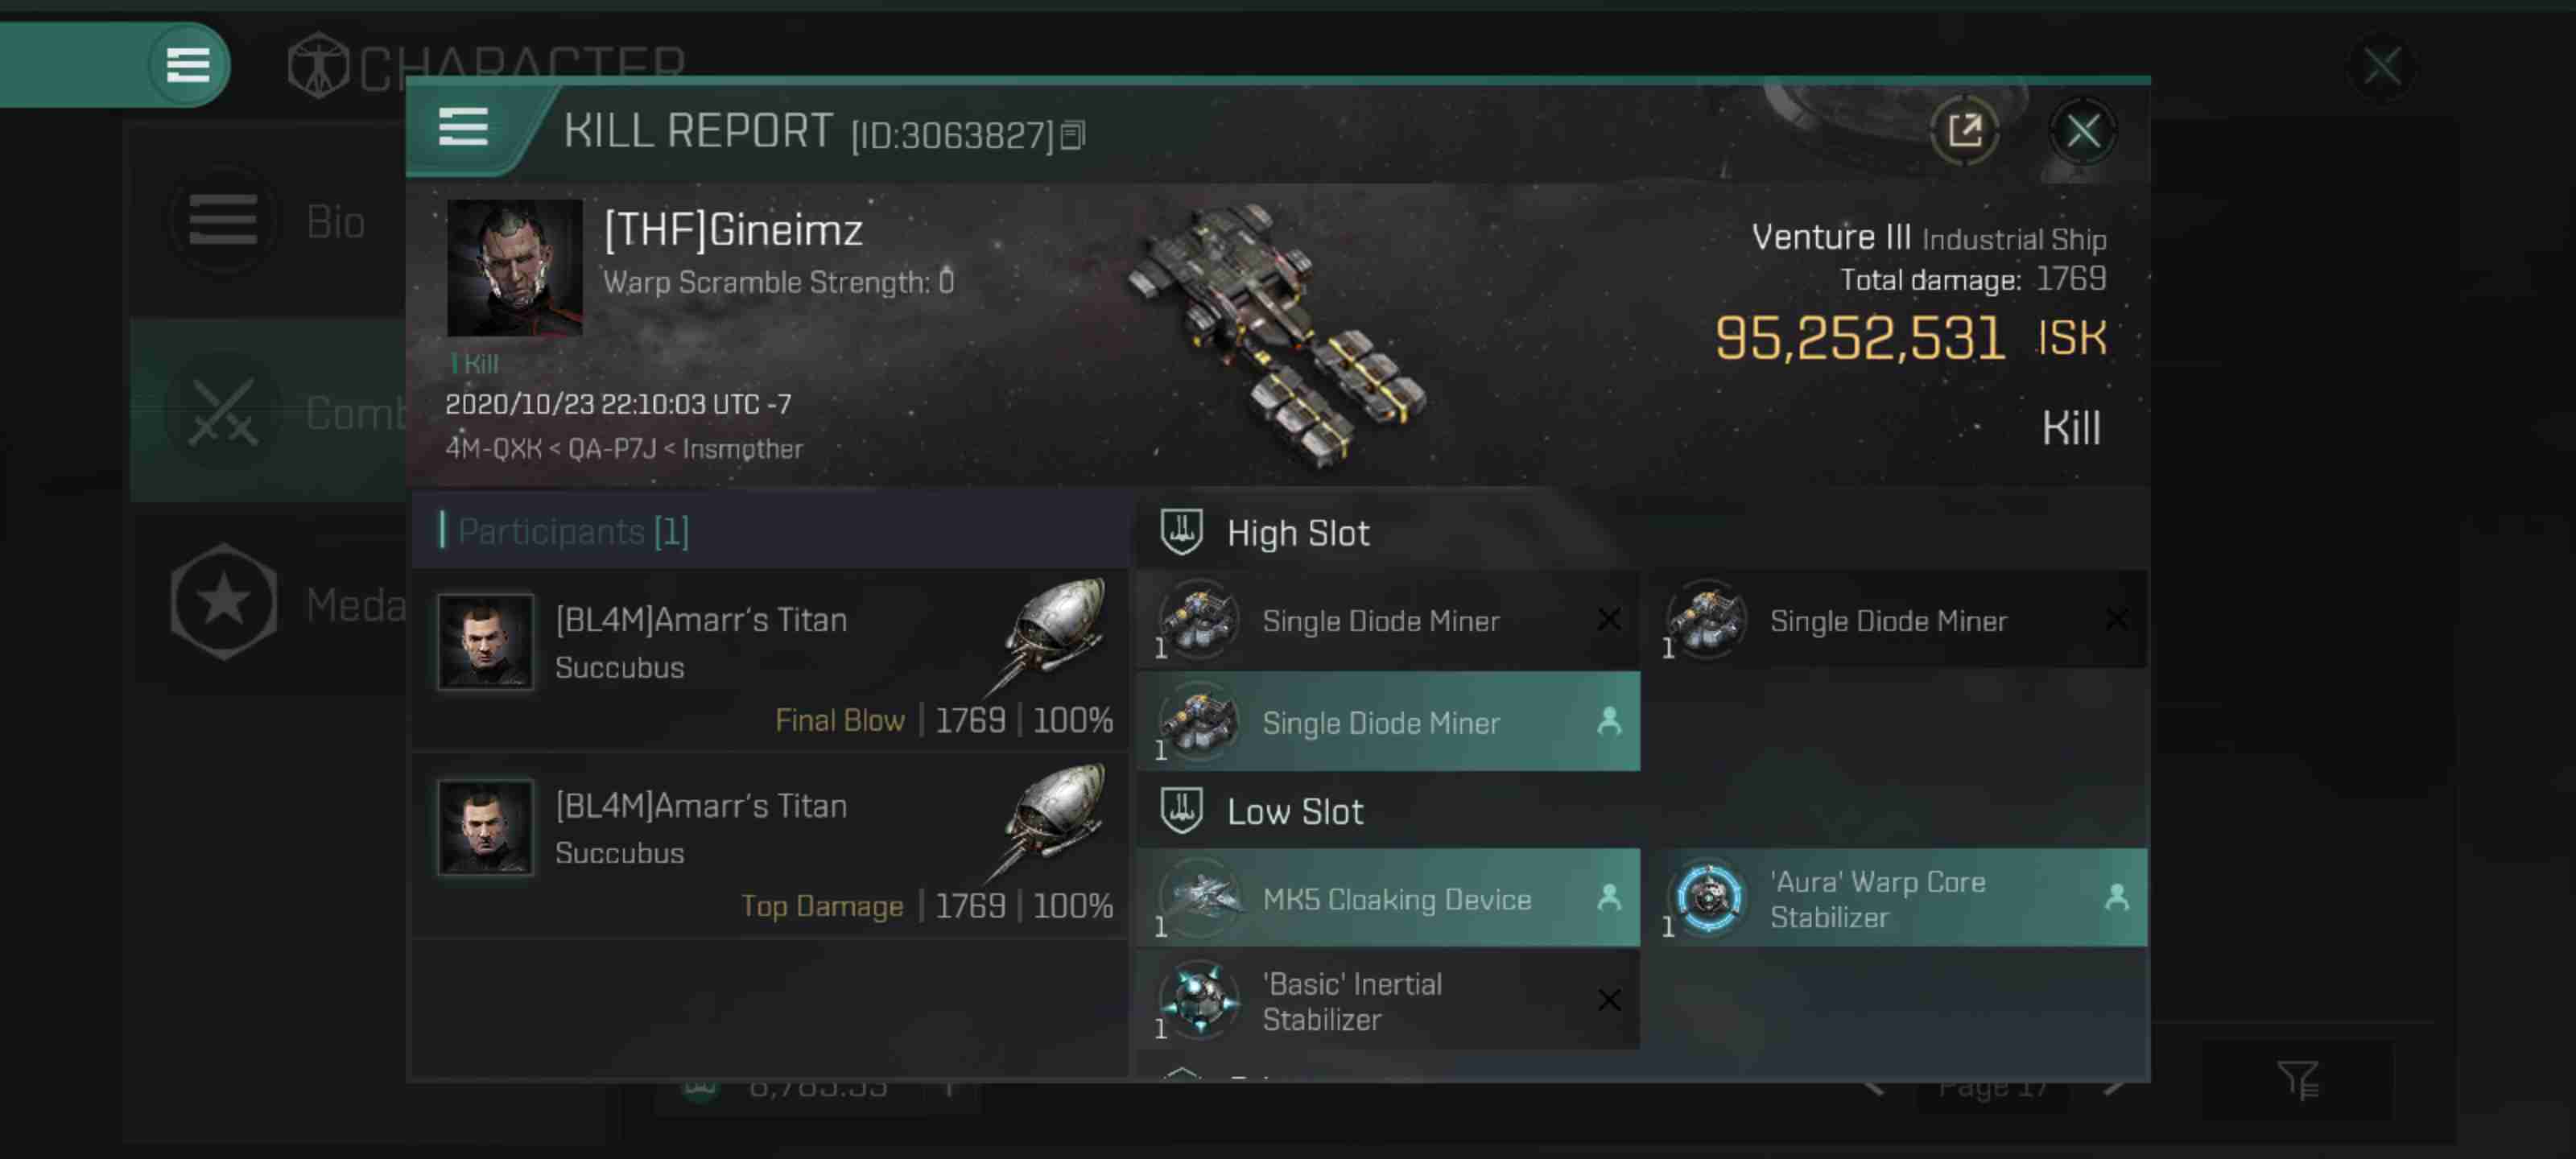
Task: Click the High Slot shield icon
Action: point(1179,532)
